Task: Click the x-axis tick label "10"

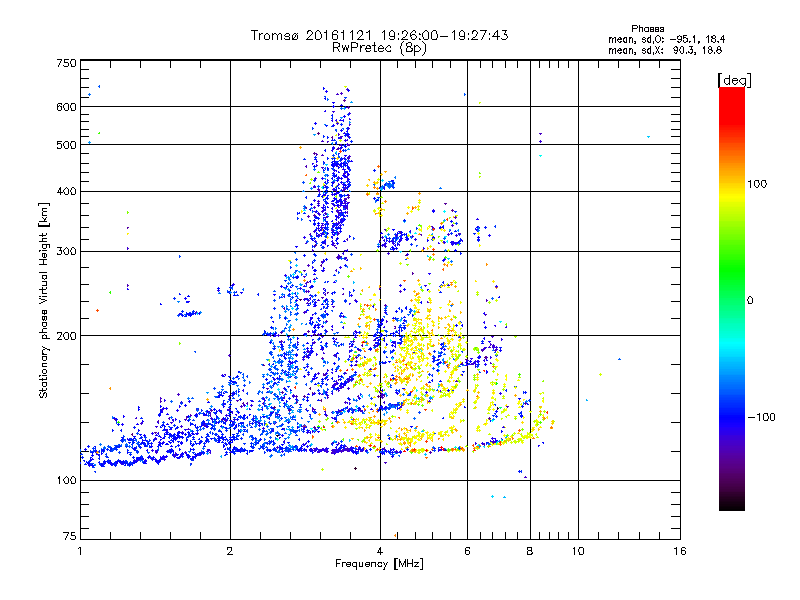Action: [578, 551]
